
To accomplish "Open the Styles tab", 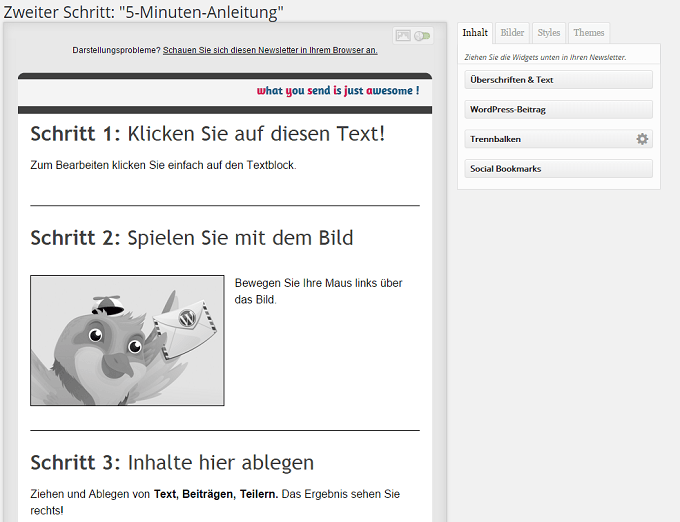I will 549,33.
